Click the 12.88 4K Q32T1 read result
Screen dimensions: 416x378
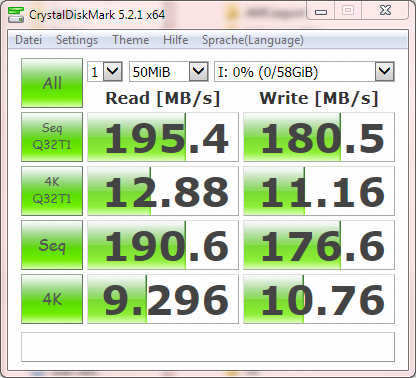pyautogui.click(x=163, y=191)
